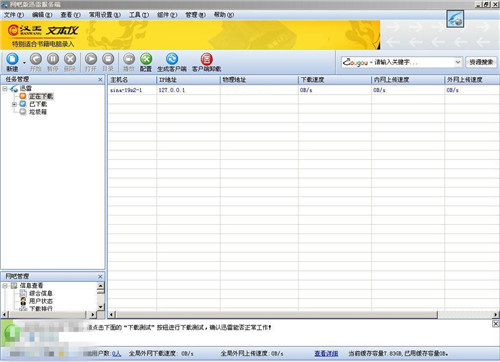Expand the 已下载 tree node
The image size is (500, 362).
pyautogui.click(x=14, y=104)
